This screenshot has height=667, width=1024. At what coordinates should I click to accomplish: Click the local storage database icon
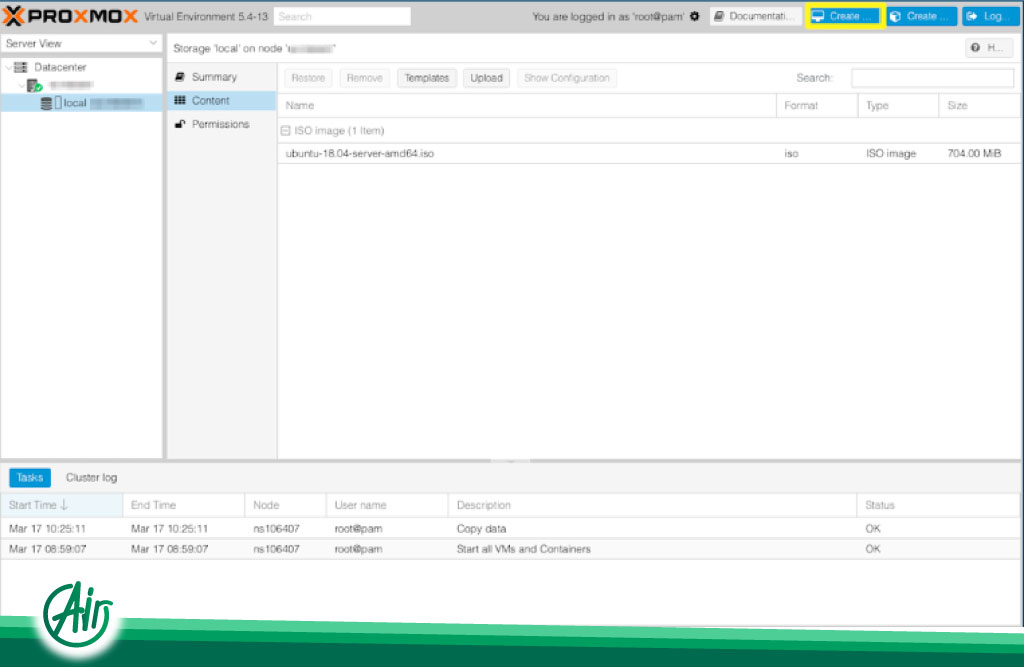click(46, 103)
